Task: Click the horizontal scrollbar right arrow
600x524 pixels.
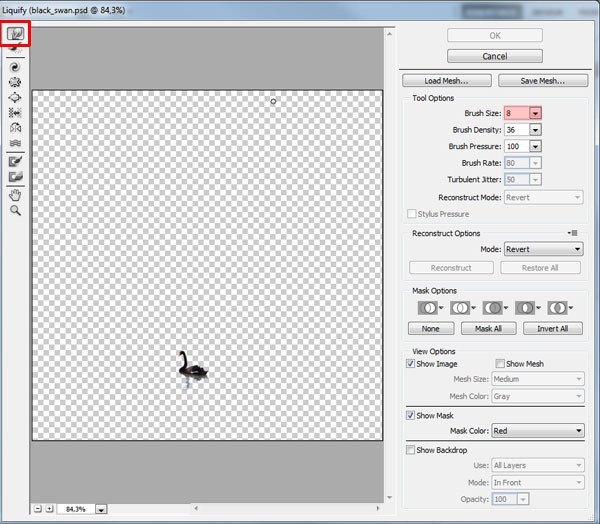Action: tap(378, 508)
